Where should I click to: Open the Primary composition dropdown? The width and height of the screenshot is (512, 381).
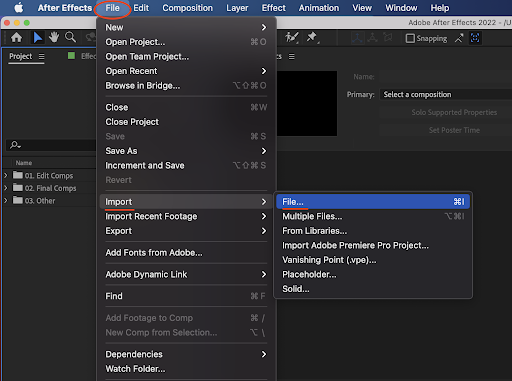pos(446,95)
